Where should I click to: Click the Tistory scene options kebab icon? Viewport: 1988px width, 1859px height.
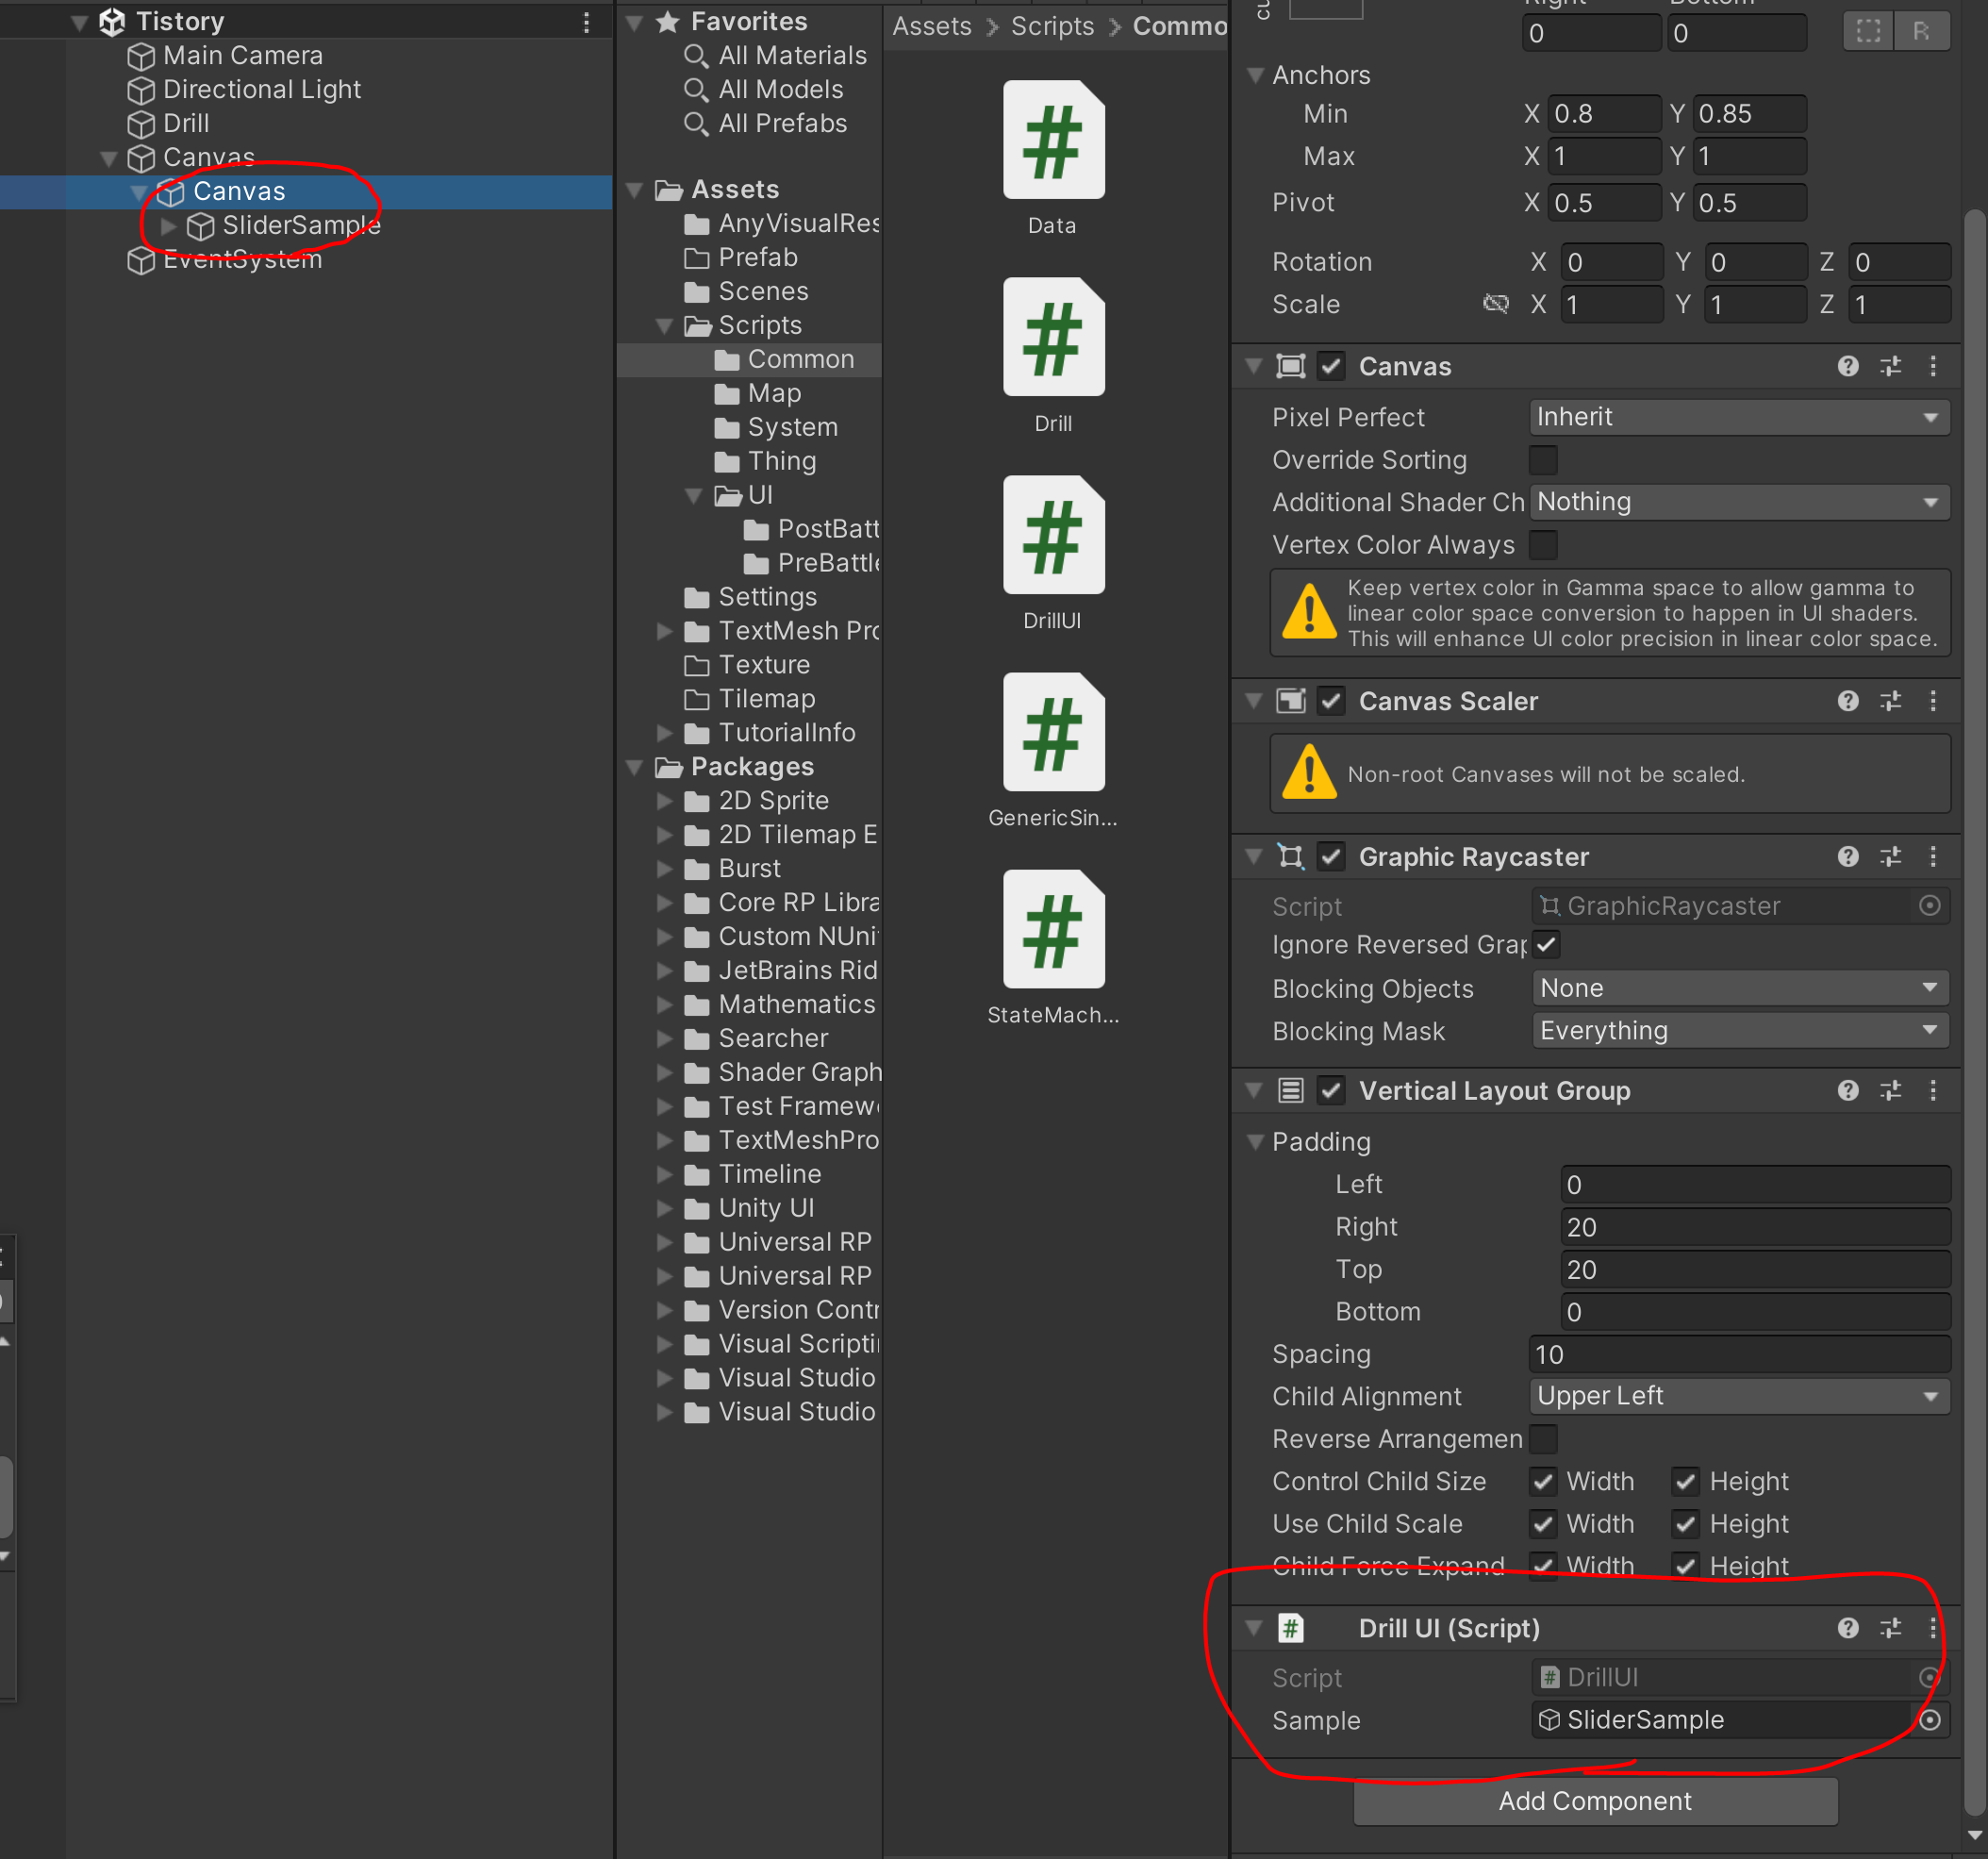click(x=586, y=22)
